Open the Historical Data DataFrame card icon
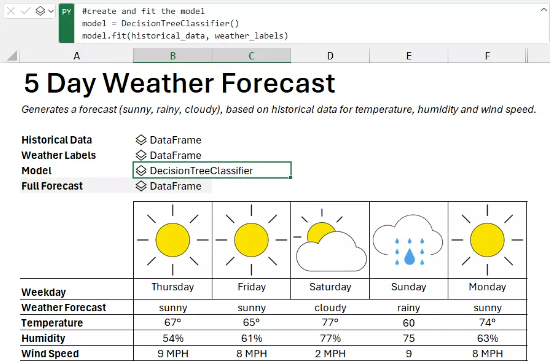The width and height of the screenshot is (550, 361). (x=141, y=140)
